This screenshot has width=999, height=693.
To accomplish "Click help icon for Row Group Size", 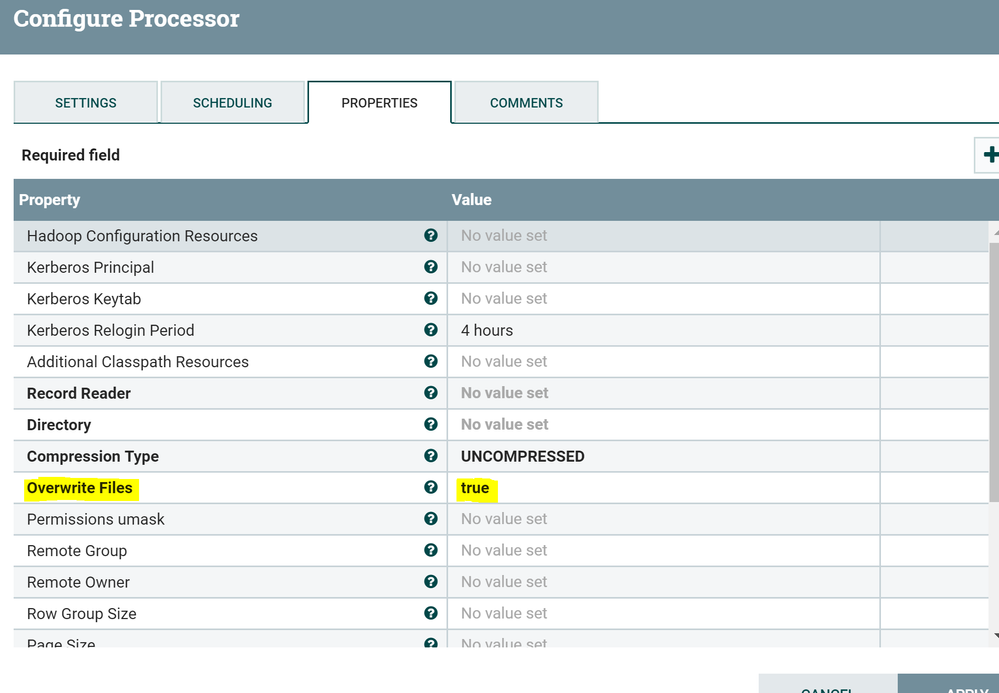I will (431, 613).
